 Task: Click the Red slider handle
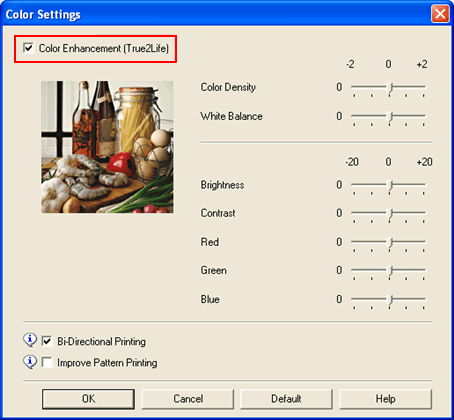pos(390,242)
